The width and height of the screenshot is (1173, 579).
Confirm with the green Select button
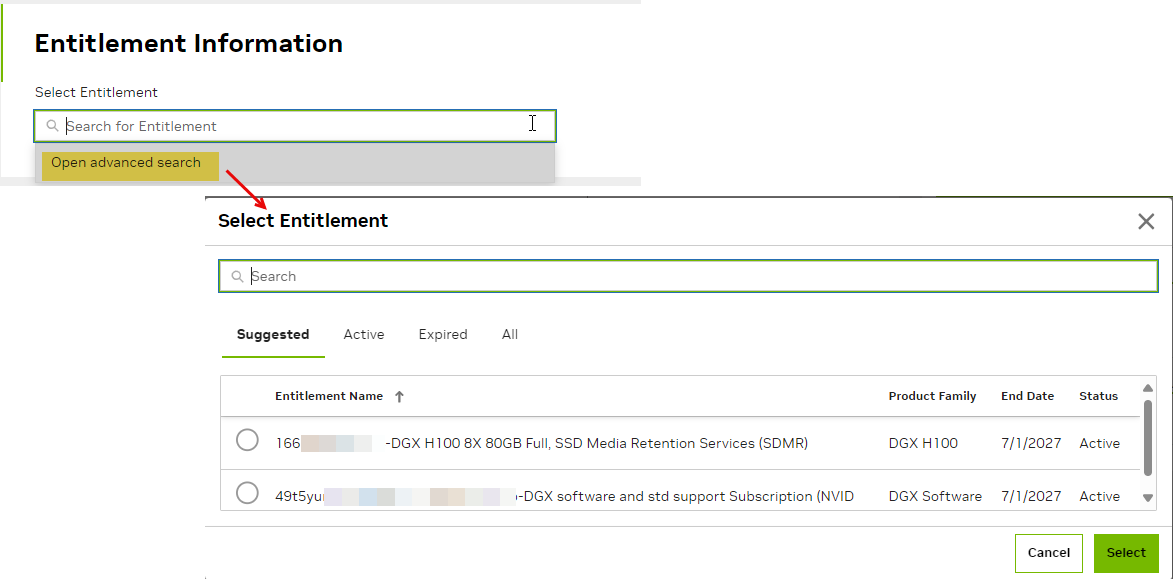pos(1126,553)
